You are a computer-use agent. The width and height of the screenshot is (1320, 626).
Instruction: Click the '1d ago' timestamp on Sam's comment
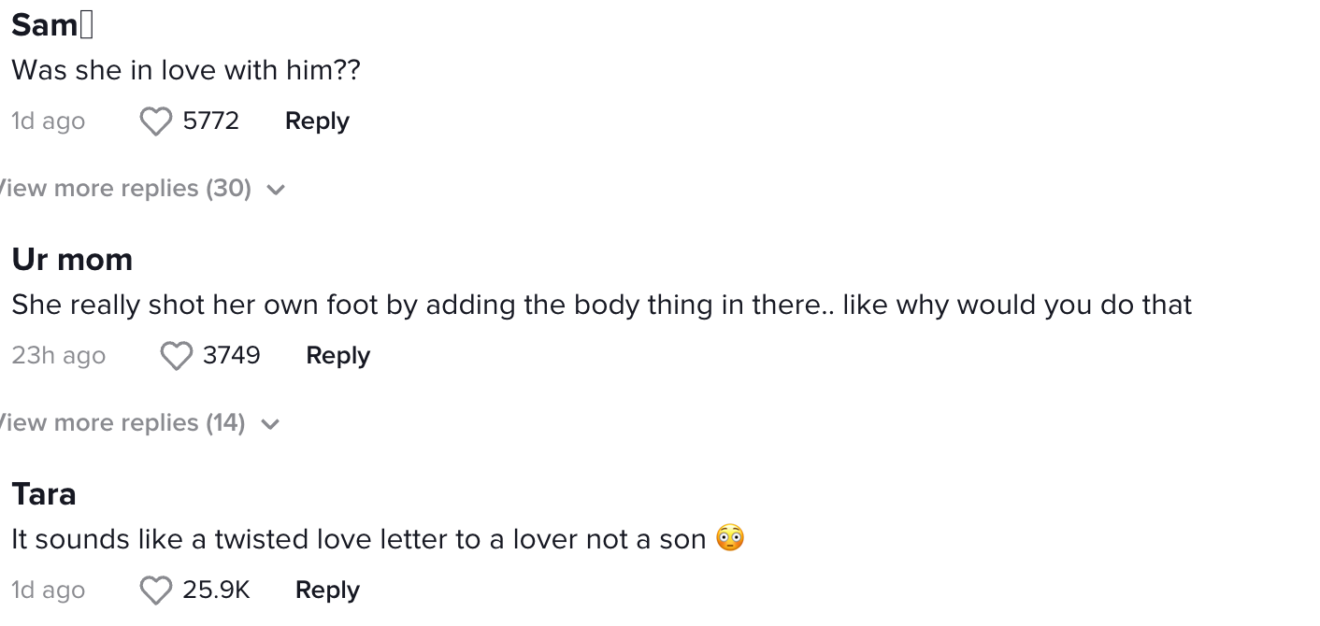[x=47, y=120]
